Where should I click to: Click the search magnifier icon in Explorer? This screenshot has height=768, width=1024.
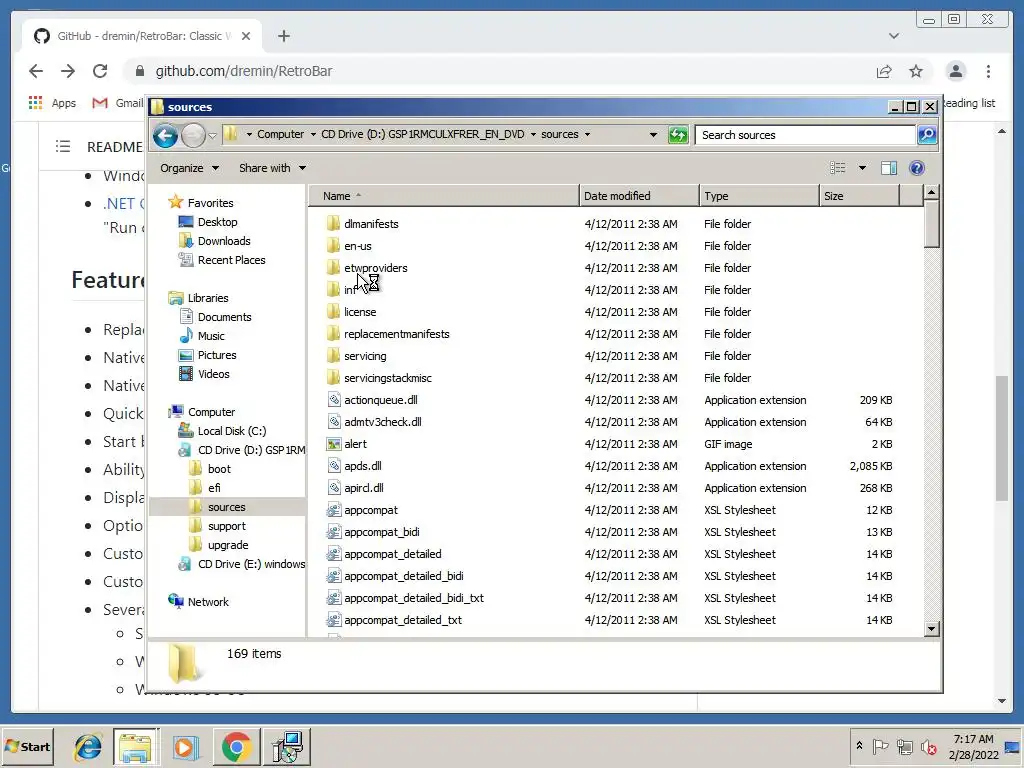tap(927, 135)
